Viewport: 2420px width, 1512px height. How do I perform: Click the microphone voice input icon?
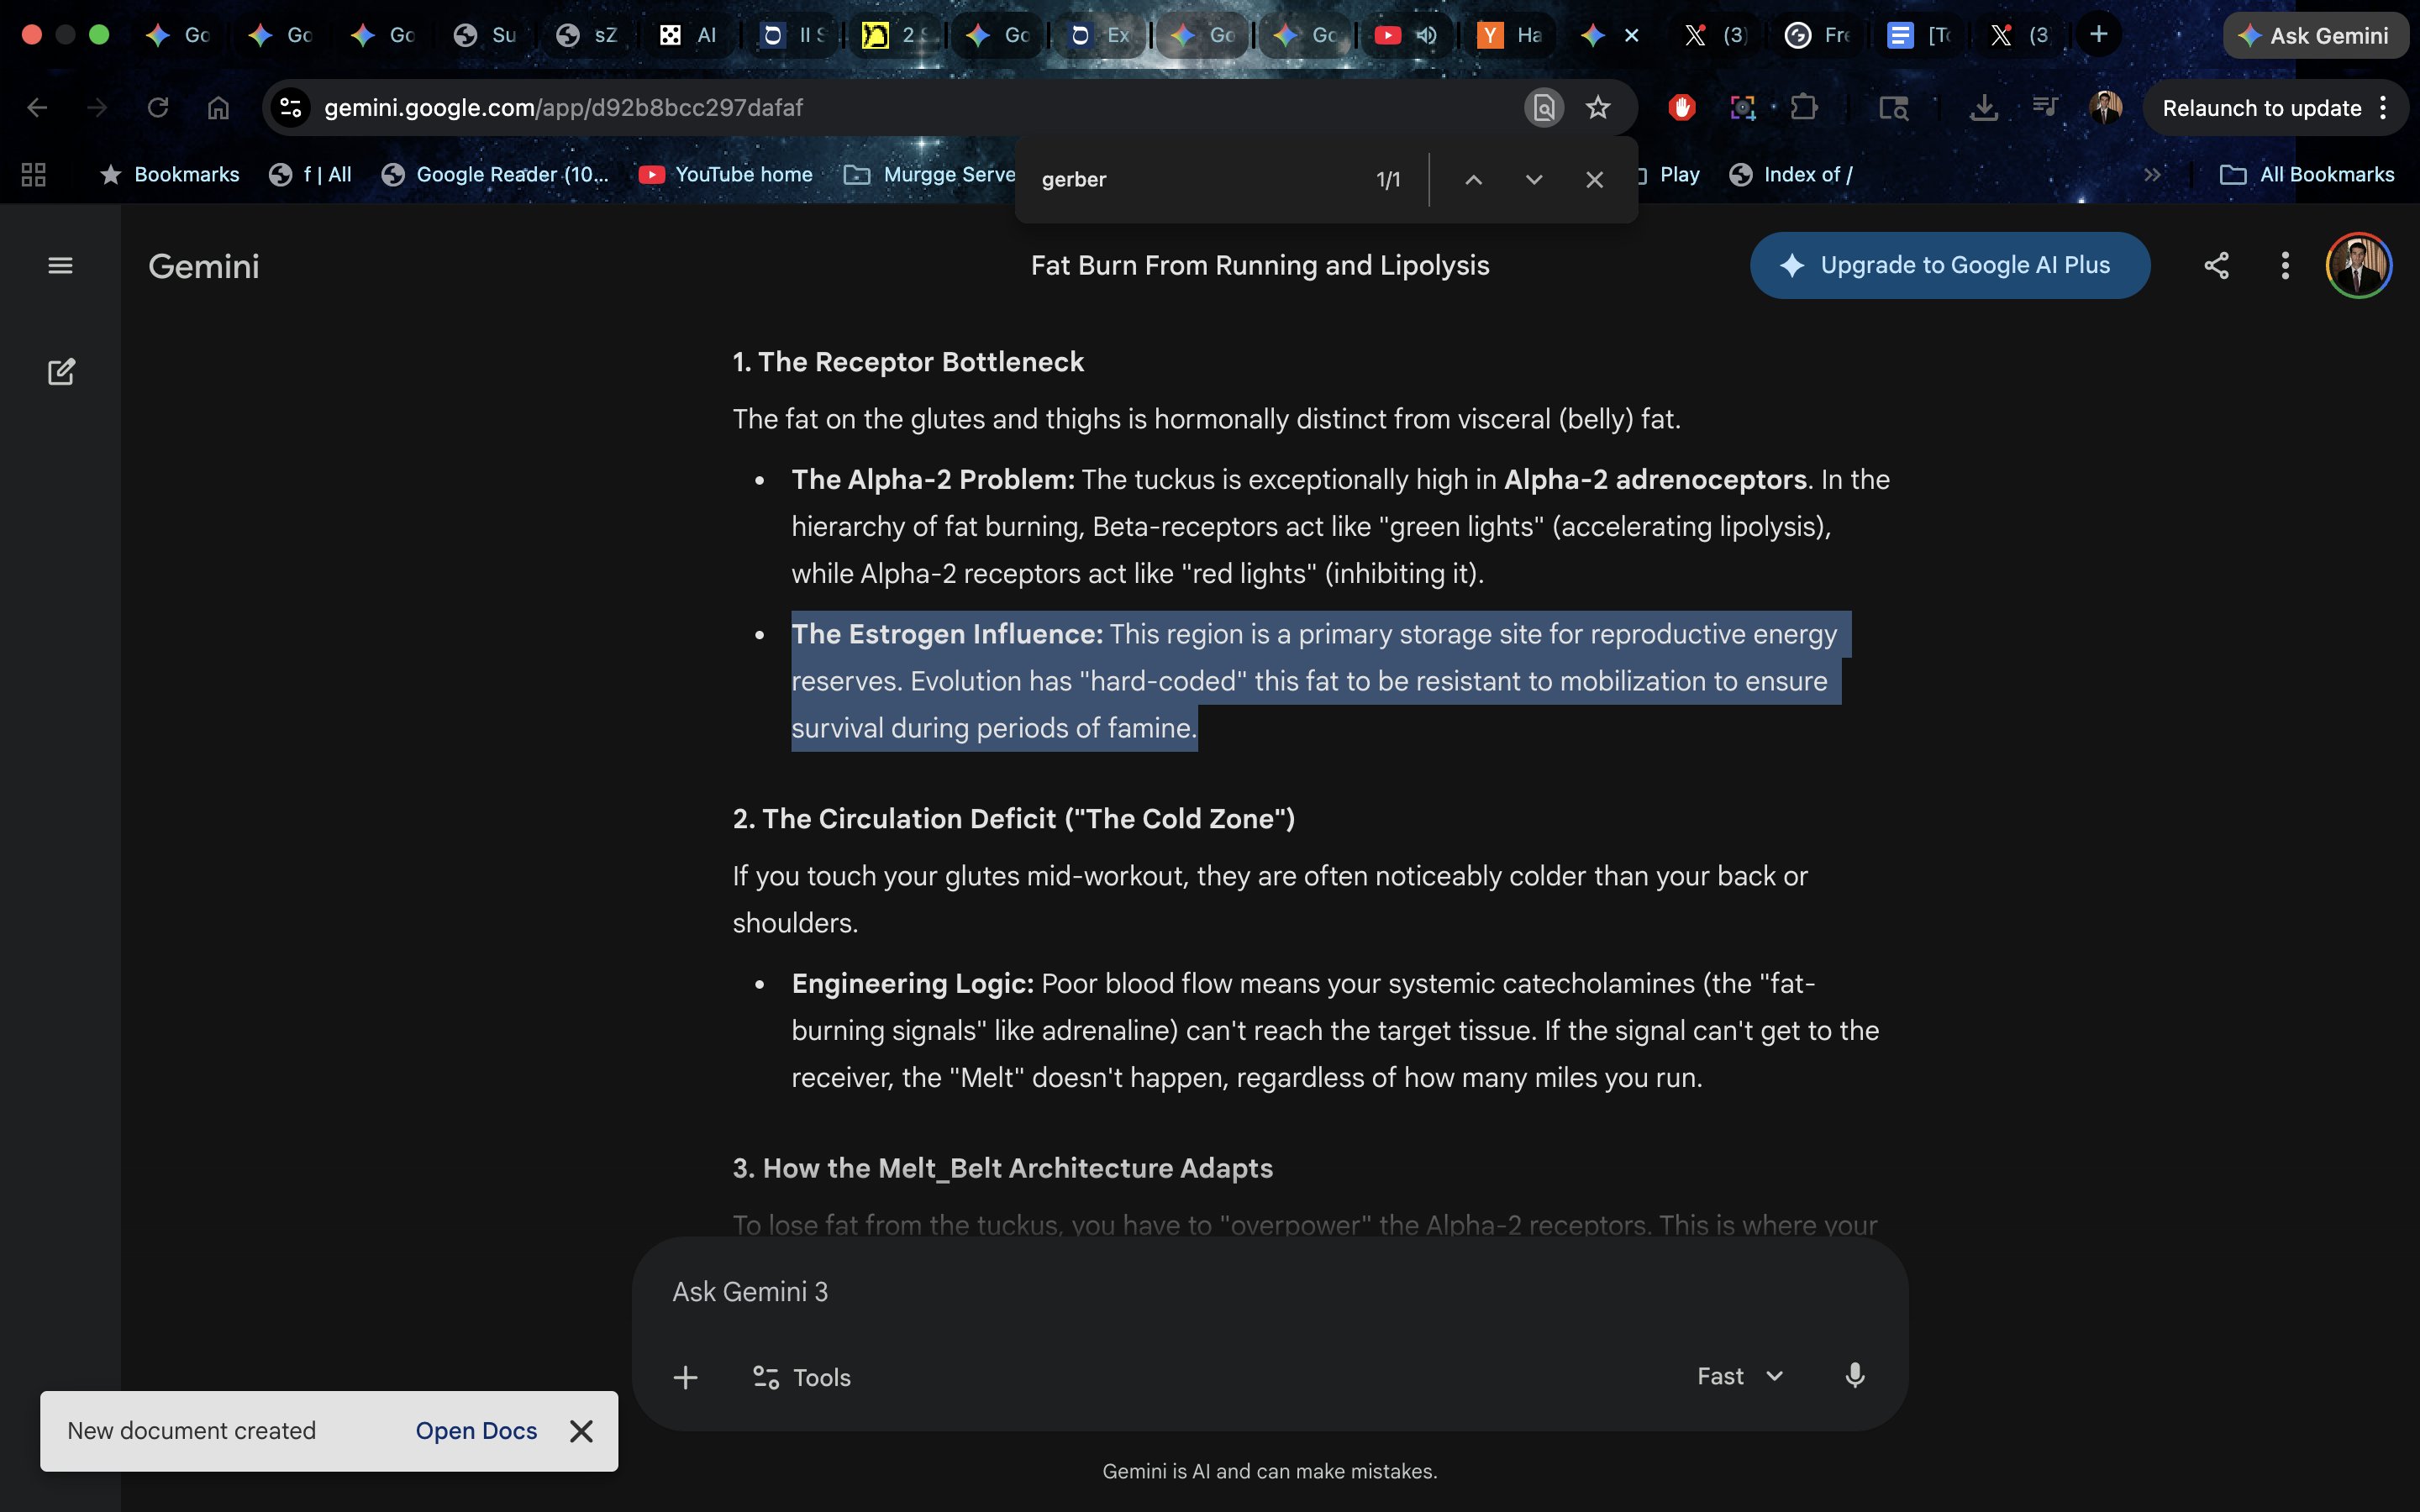1854,1376
